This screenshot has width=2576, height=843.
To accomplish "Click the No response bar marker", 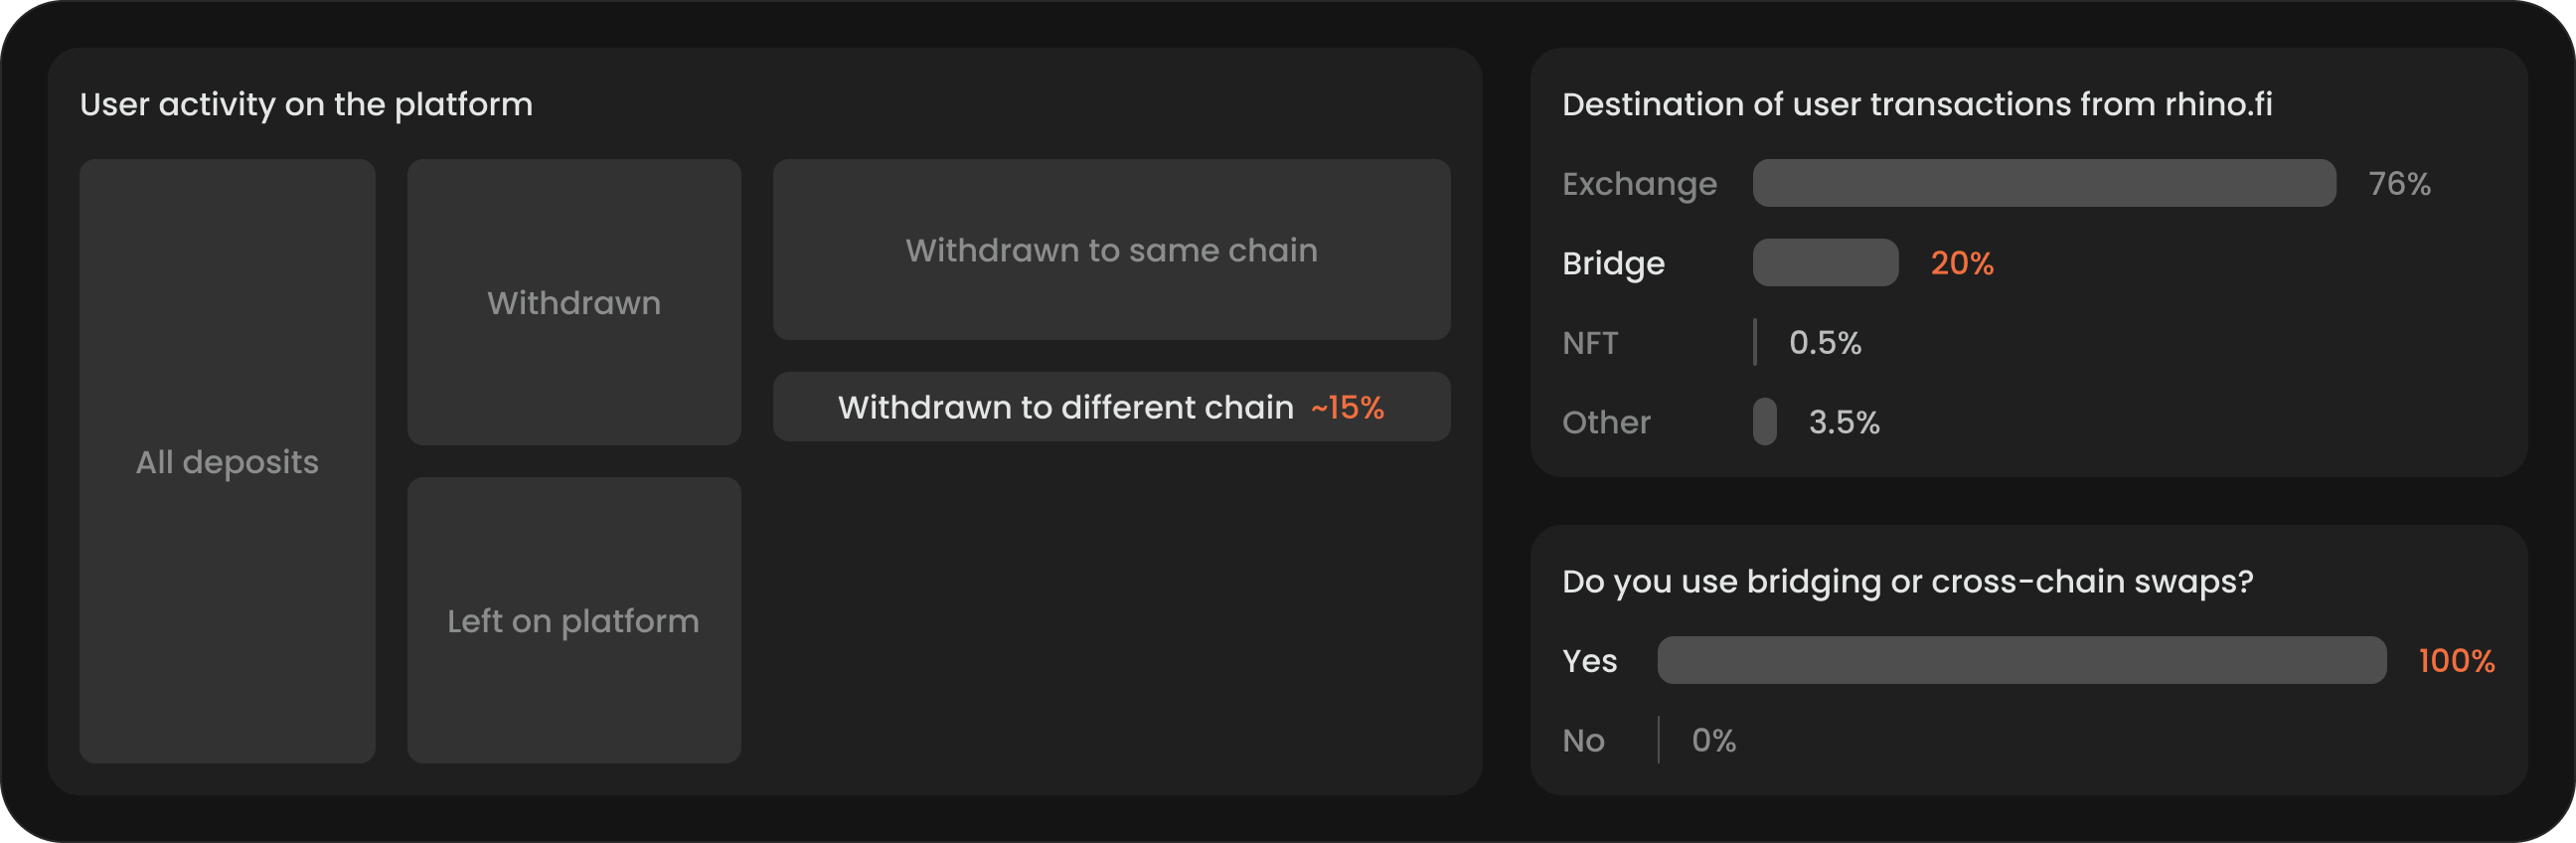I will tap(1658, 740).
